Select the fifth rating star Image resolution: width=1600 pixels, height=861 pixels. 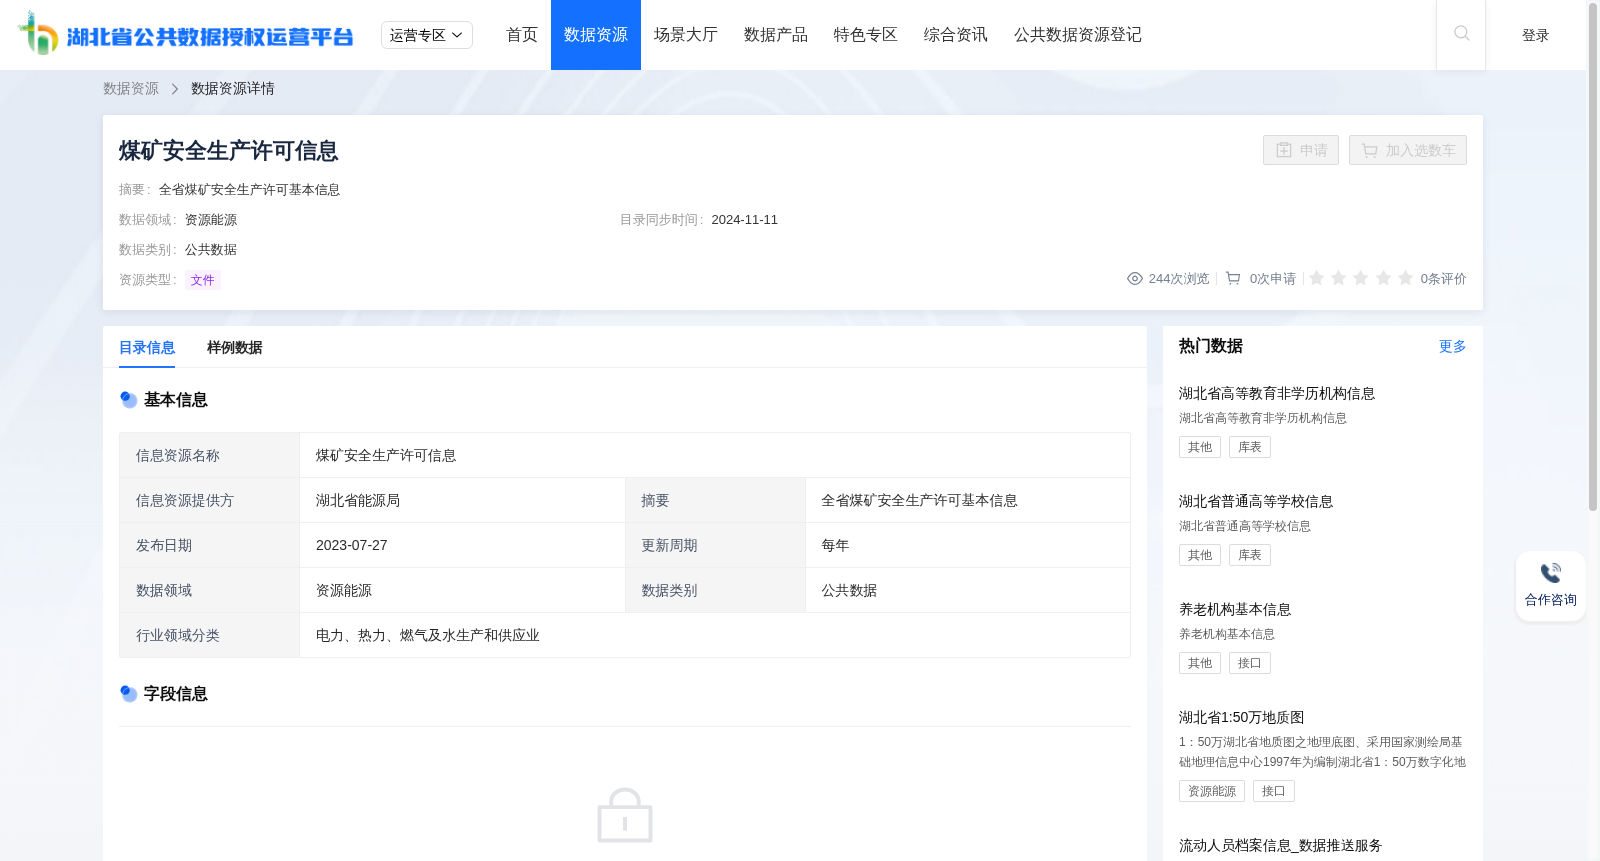tap(1406, 278)
